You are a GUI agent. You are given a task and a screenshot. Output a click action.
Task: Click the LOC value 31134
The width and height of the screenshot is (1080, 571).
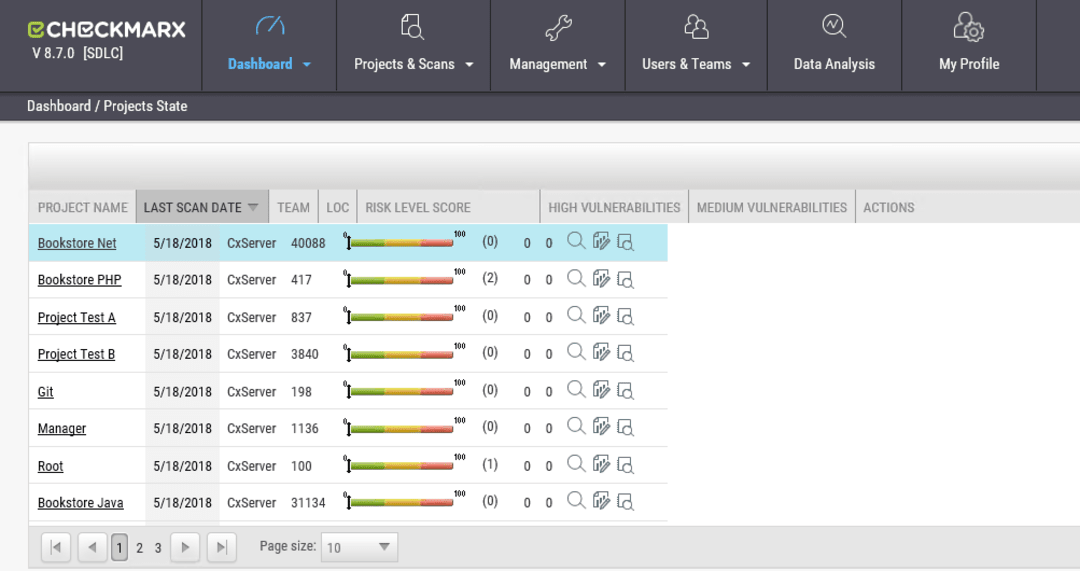308,503
